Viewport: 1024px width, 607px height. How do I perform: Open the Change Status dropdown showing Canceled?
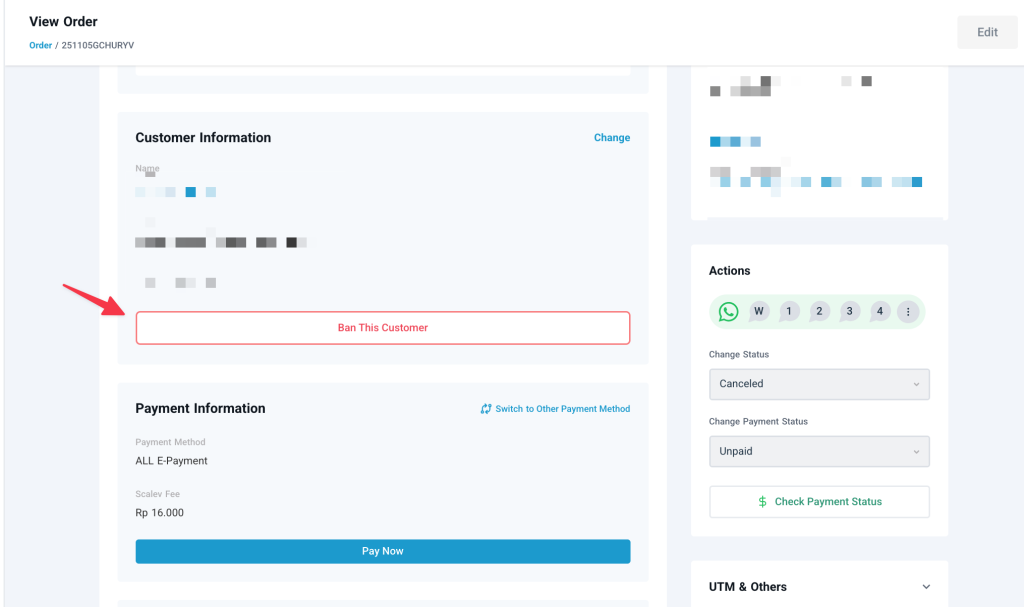pyautogui.click(x=819, y=384)
